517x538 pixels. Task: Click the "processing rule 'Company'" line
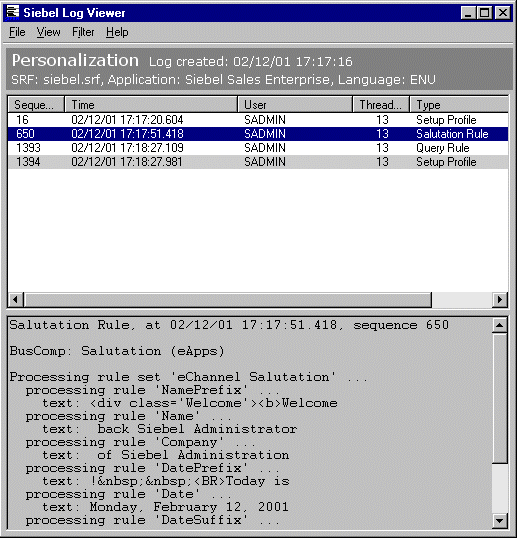click(141, 442)
